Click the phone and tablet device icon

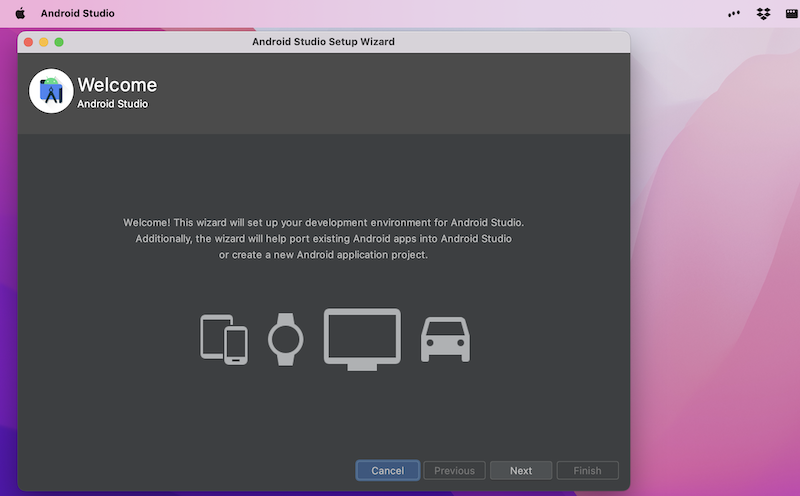(x=223, y=339)
